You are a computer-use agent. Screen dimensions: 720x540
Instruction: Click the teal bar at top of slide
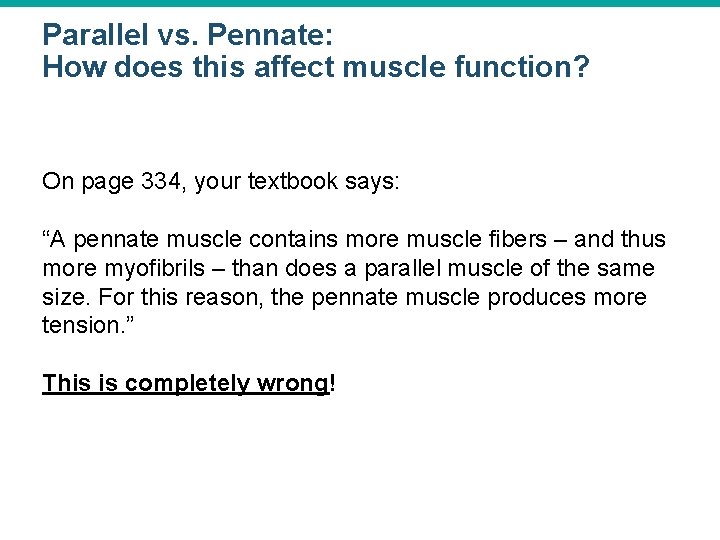[x=360, y=3]
